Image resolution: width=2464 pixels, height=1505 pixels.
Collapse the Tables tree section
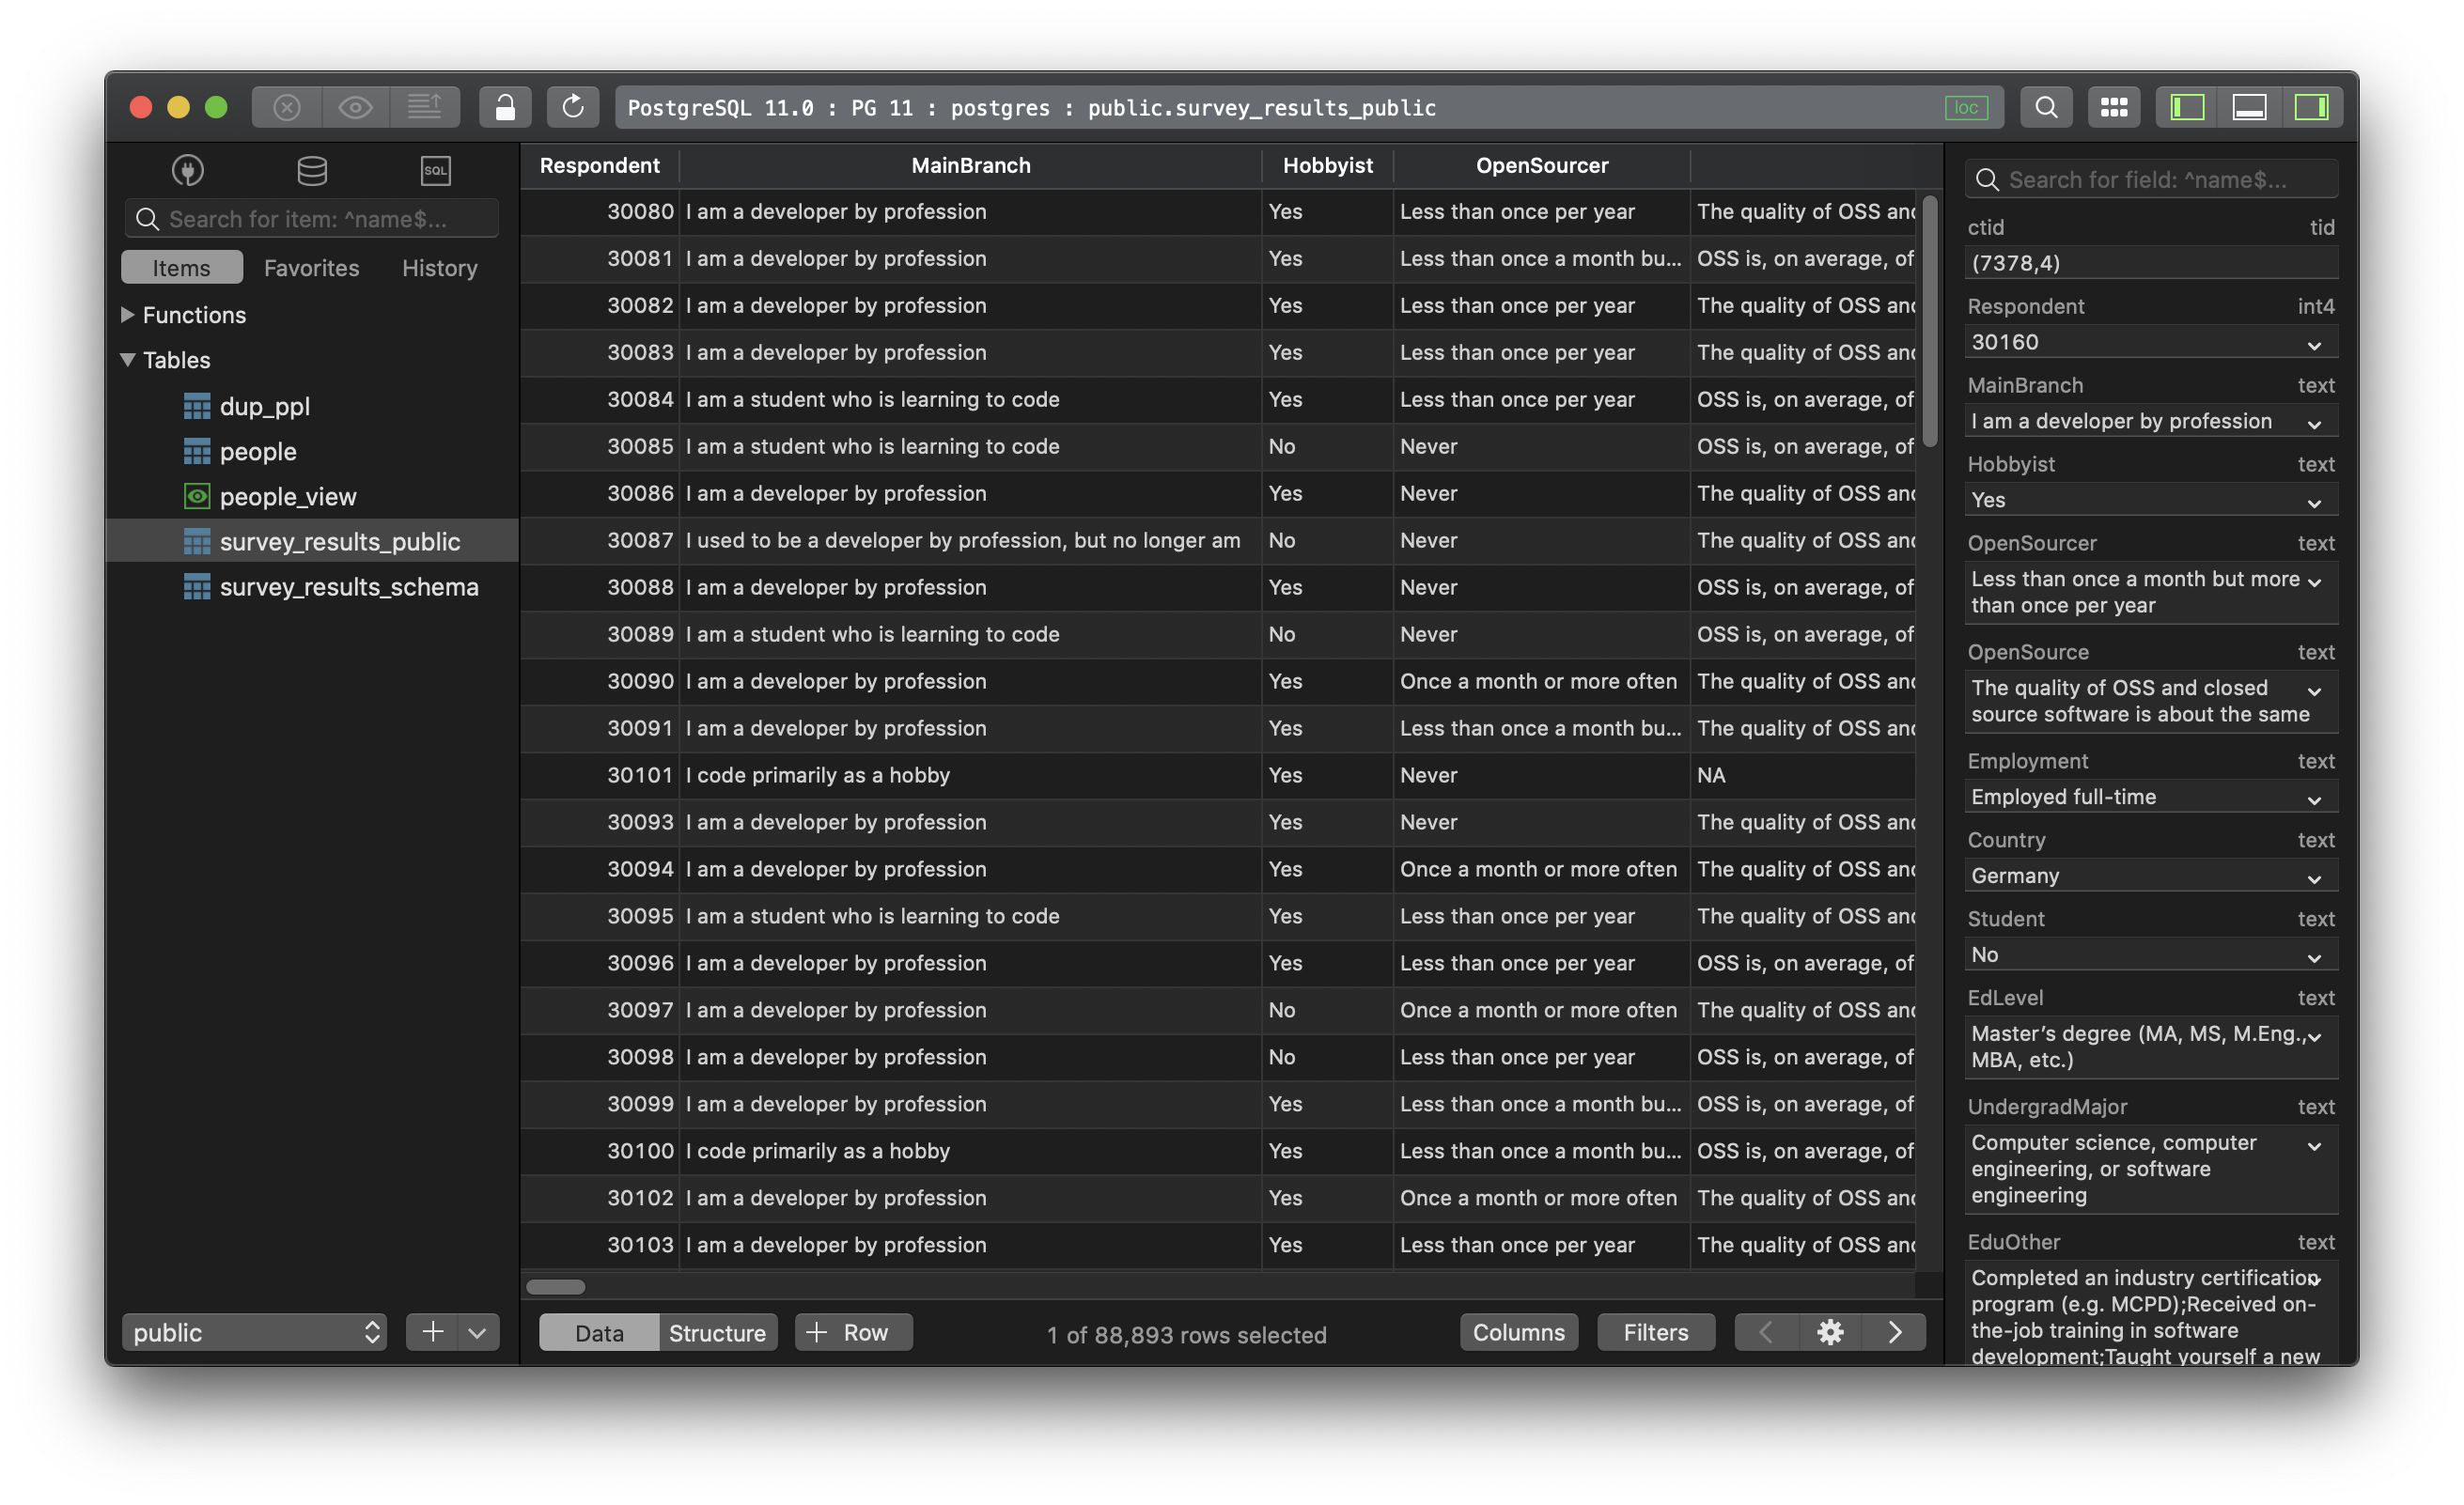[x=127, y=360]
